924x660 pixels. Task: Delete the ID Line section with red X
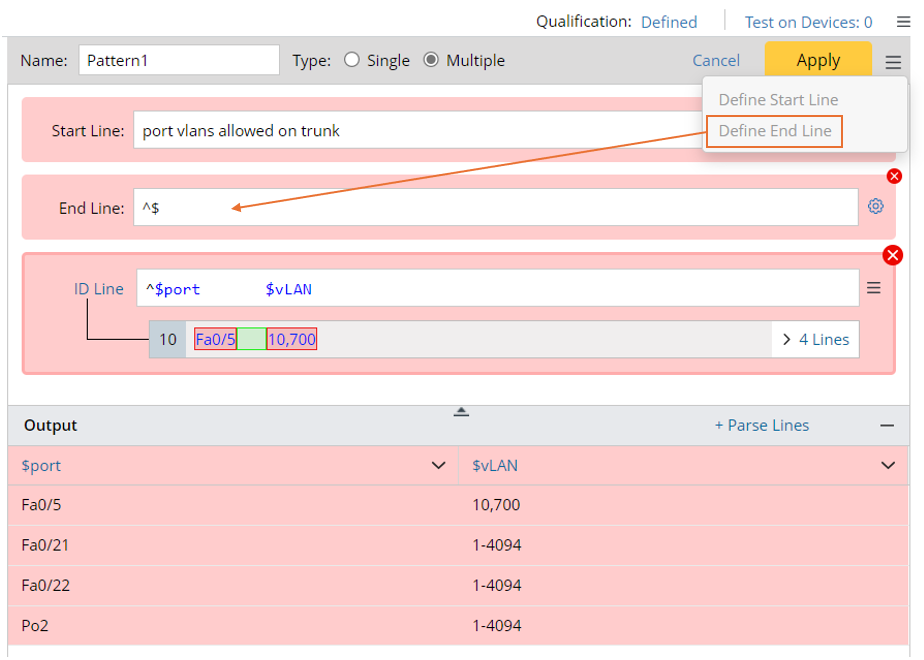point(893,255)
